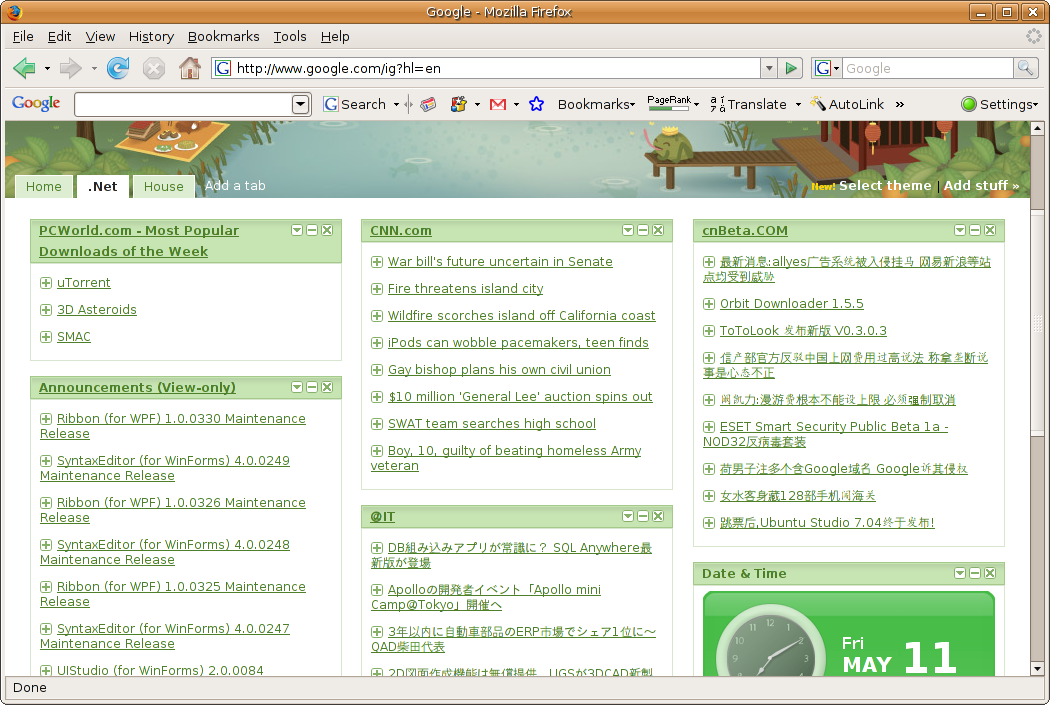Expand "SWAT team searches high school" plus icon

tap(377, 424)
